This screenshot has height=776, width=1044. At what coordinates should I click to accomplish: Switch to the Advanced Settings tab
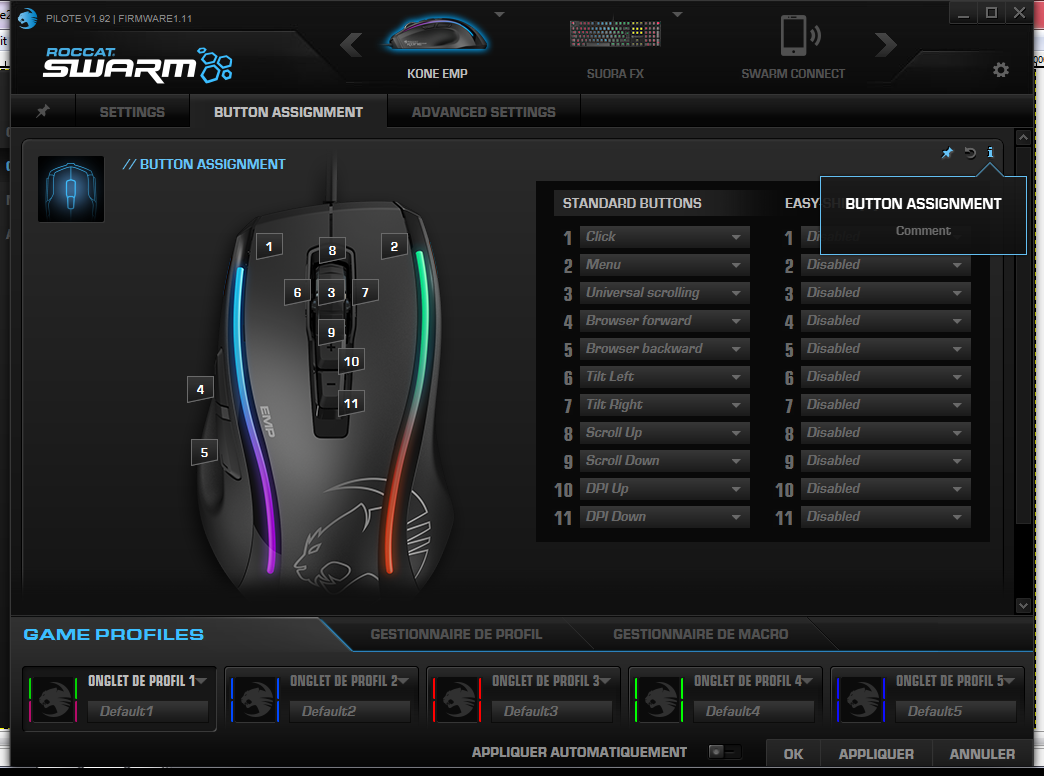483,112
